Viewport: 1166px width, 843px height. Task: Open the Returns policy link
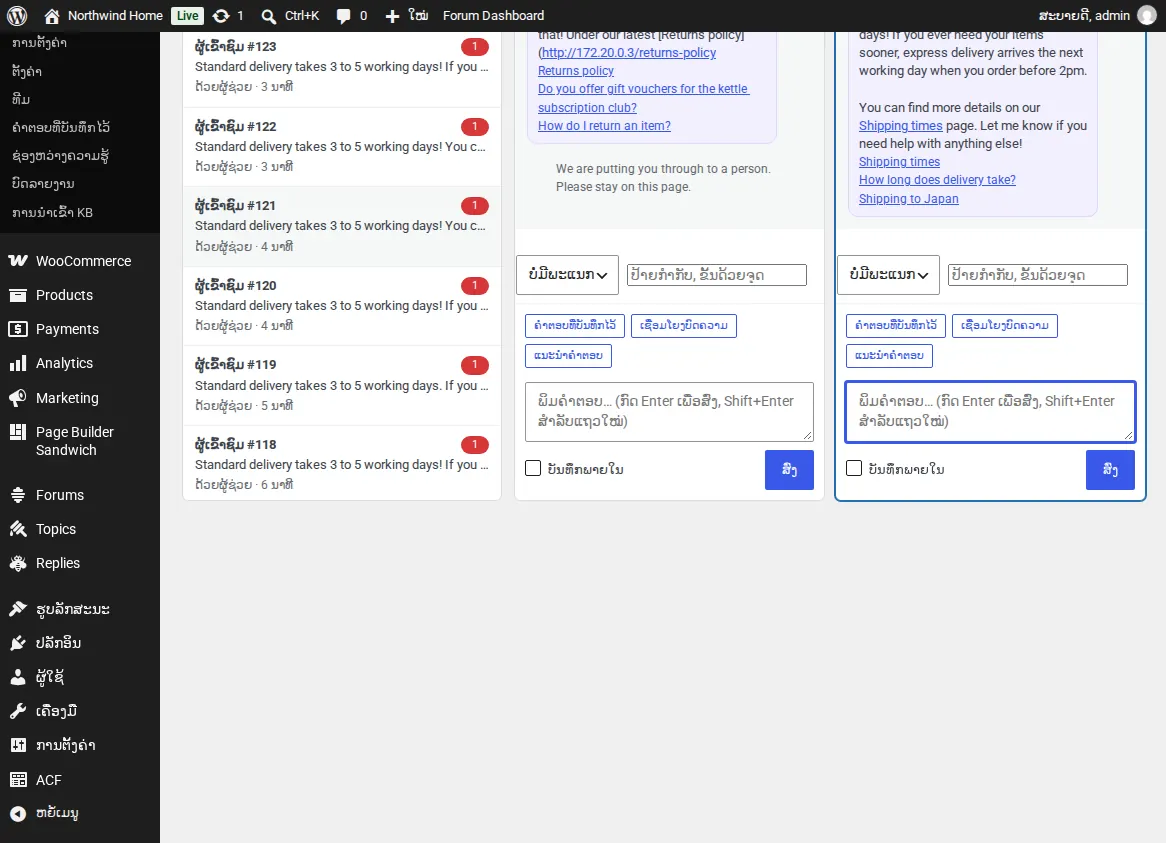tap(576, 71)
